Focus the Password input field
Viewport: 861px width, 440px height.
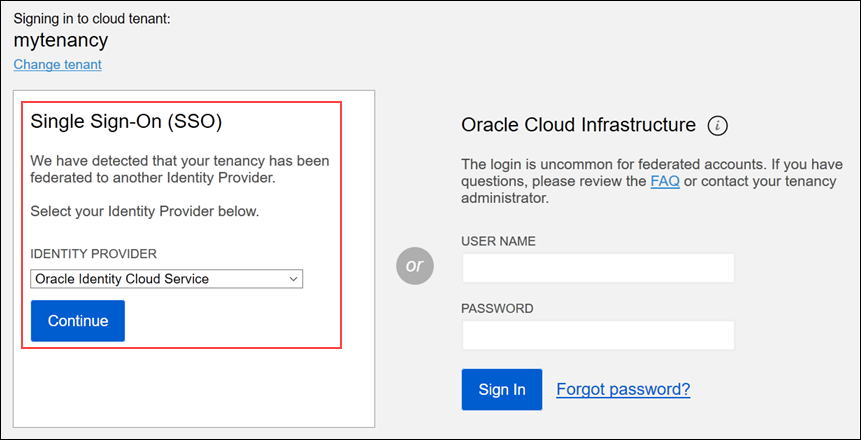tap(598, 335)
